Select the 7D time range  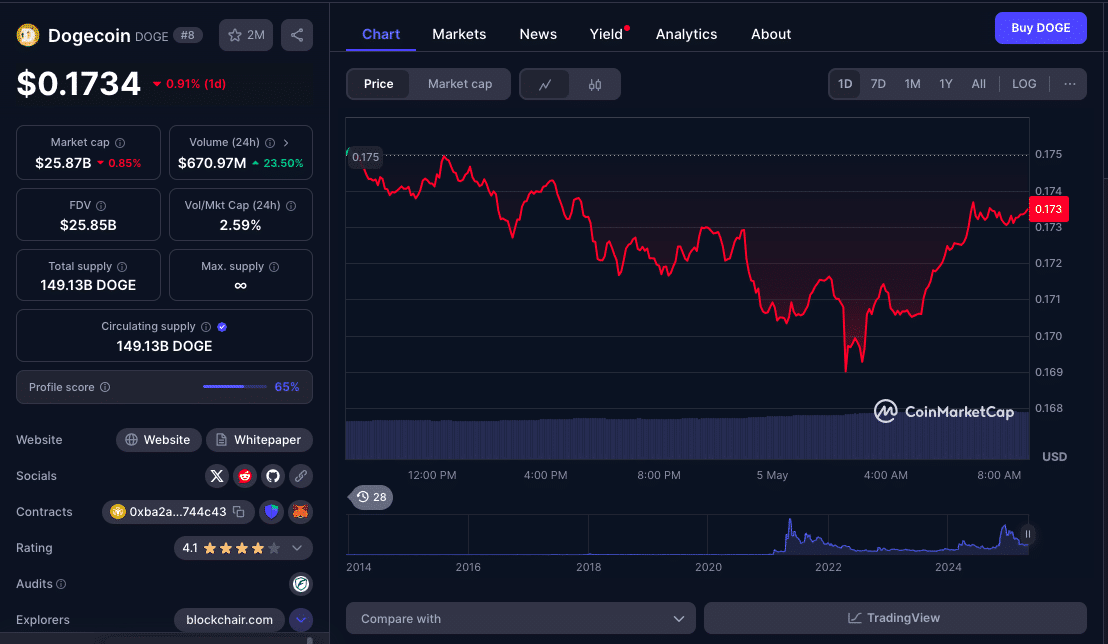[x=878, y=84]
